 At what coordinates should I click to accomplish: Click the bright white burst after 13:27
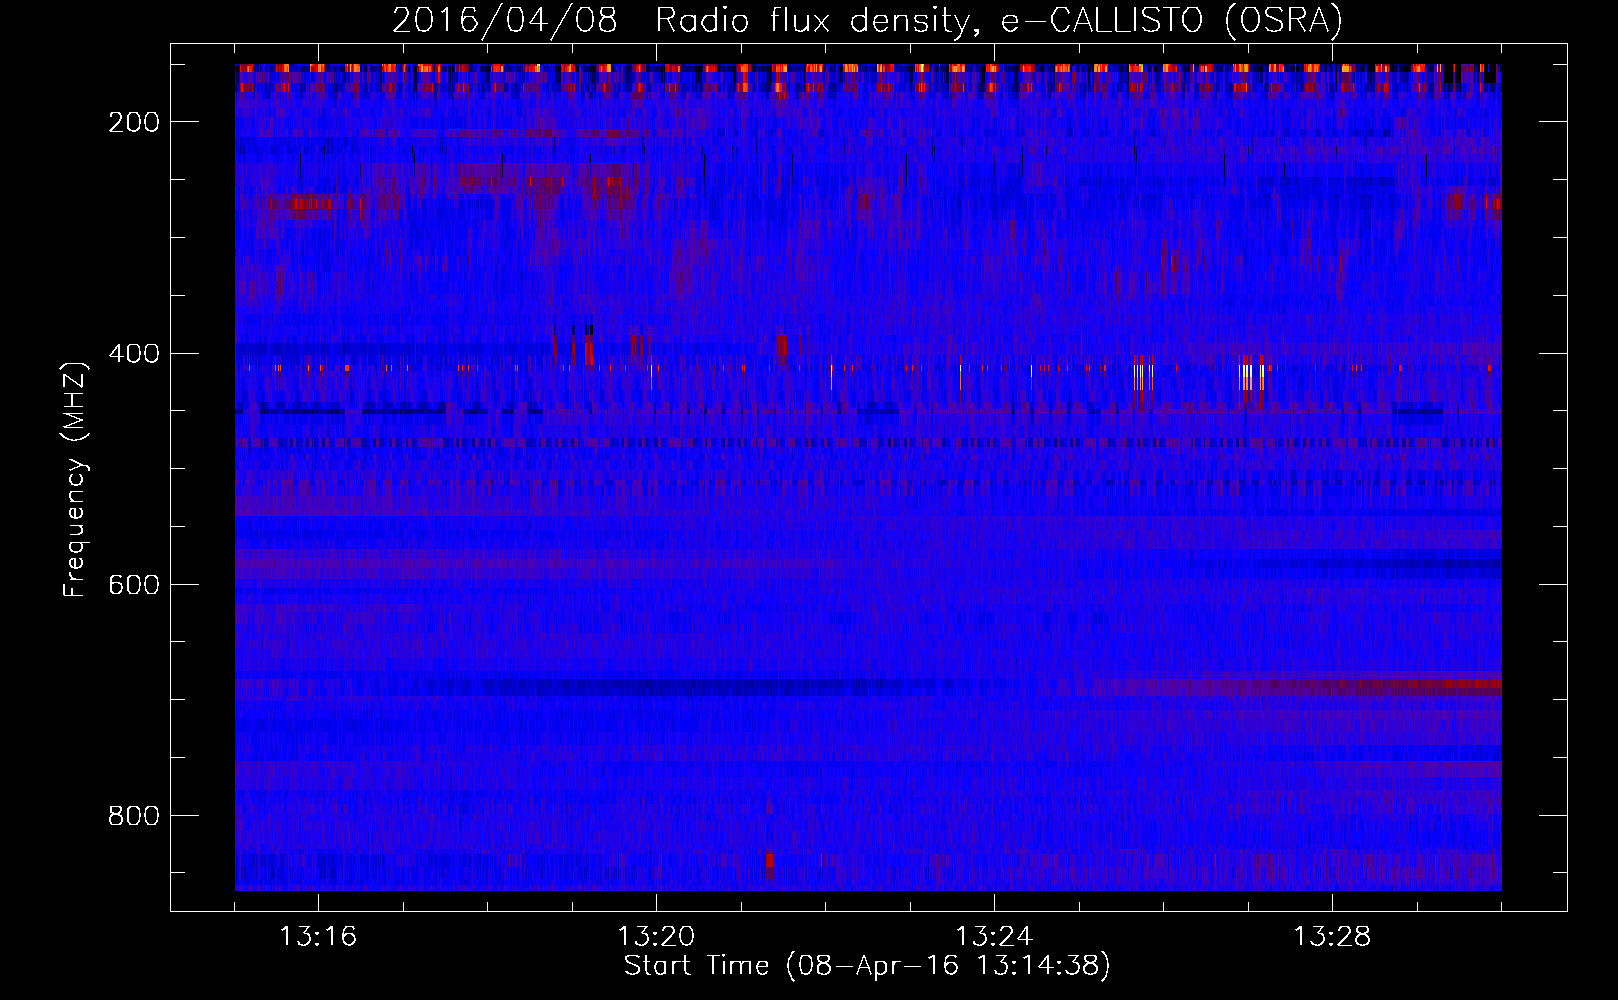[1248, 376]
